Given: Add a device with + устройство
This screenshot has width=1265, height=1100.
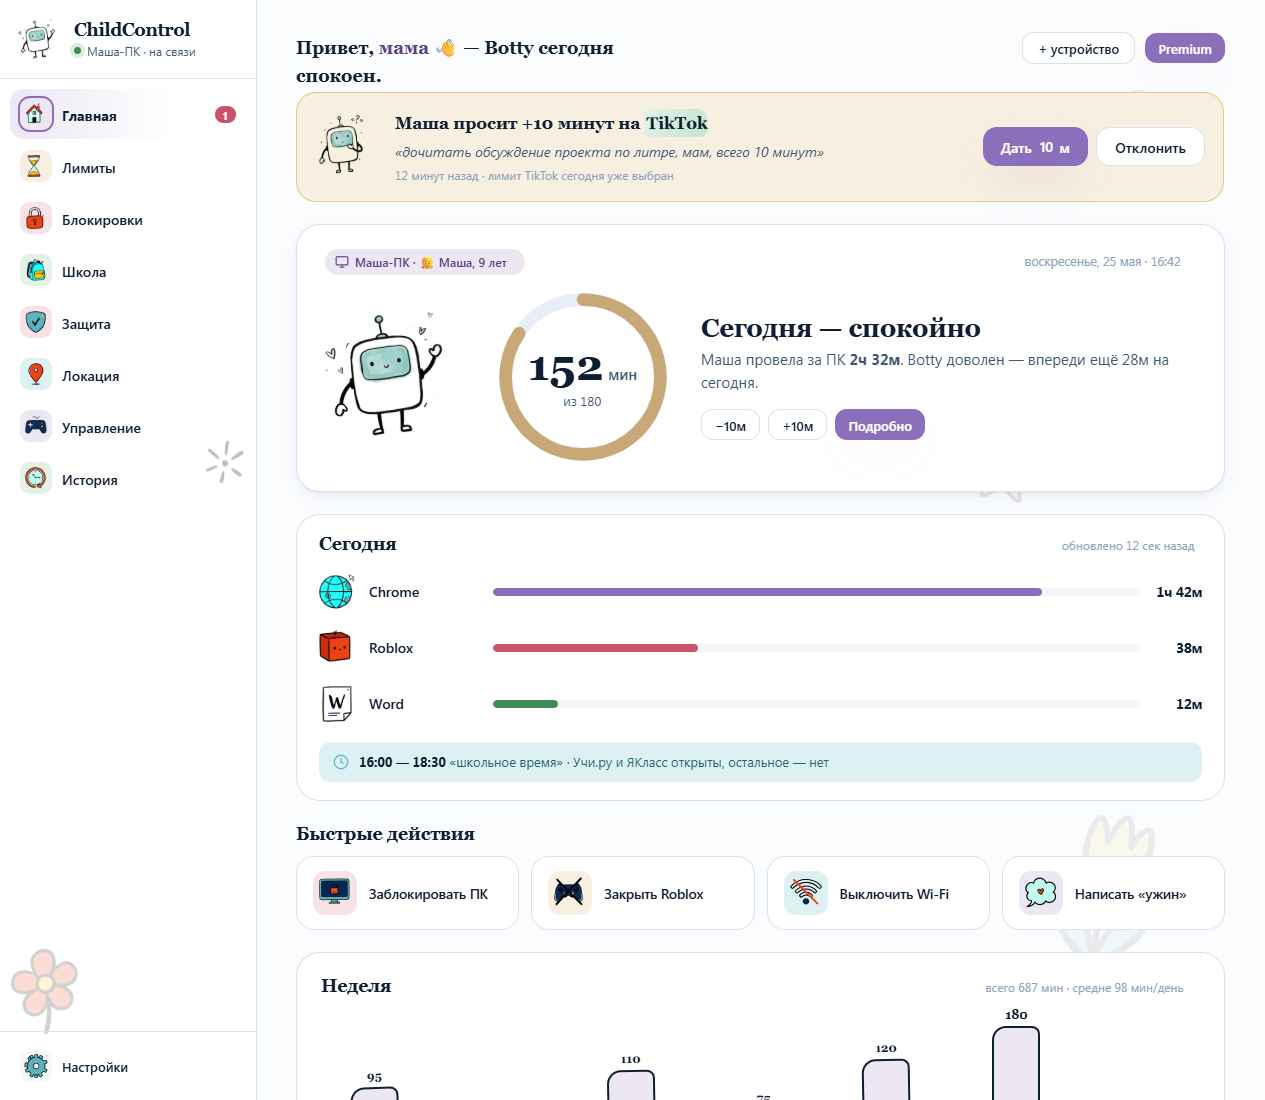Looking at the screenshot, I should 1078,48.
